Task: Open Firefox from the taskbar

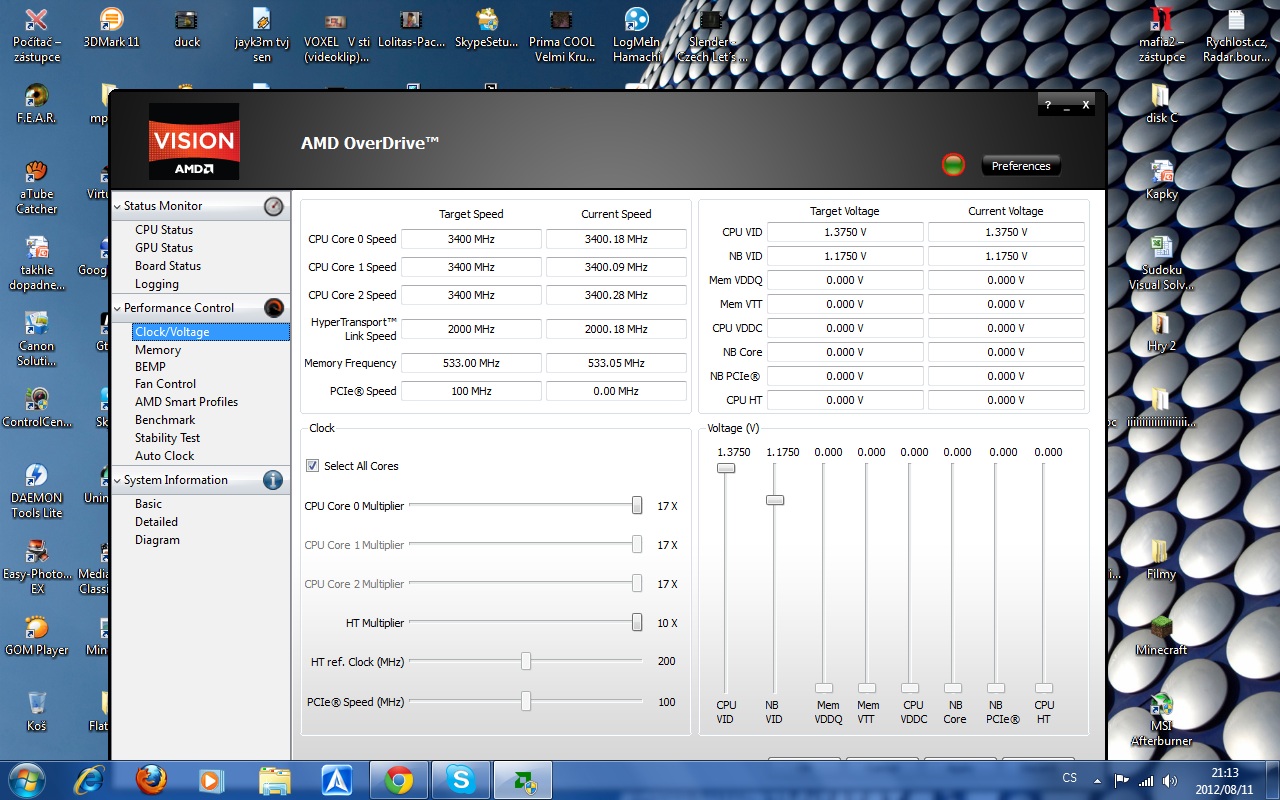Action: pos(151,780)
